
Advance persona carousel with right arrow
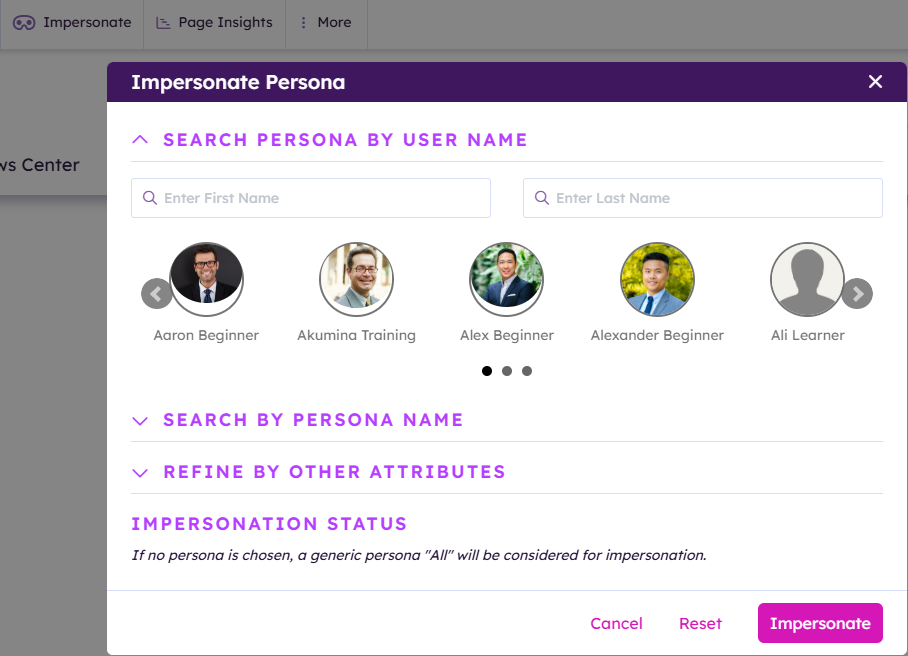tap(857, 294)
